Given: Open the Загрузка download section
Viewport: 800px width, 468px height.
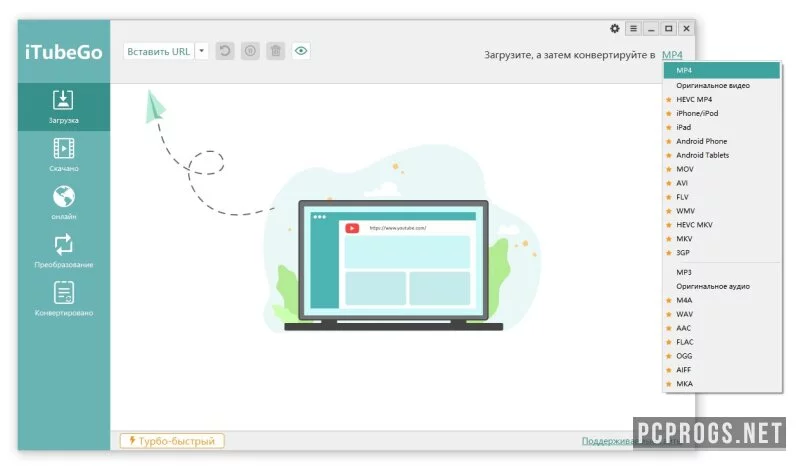Looking at the screenshot, I should (x=64, y=107).
